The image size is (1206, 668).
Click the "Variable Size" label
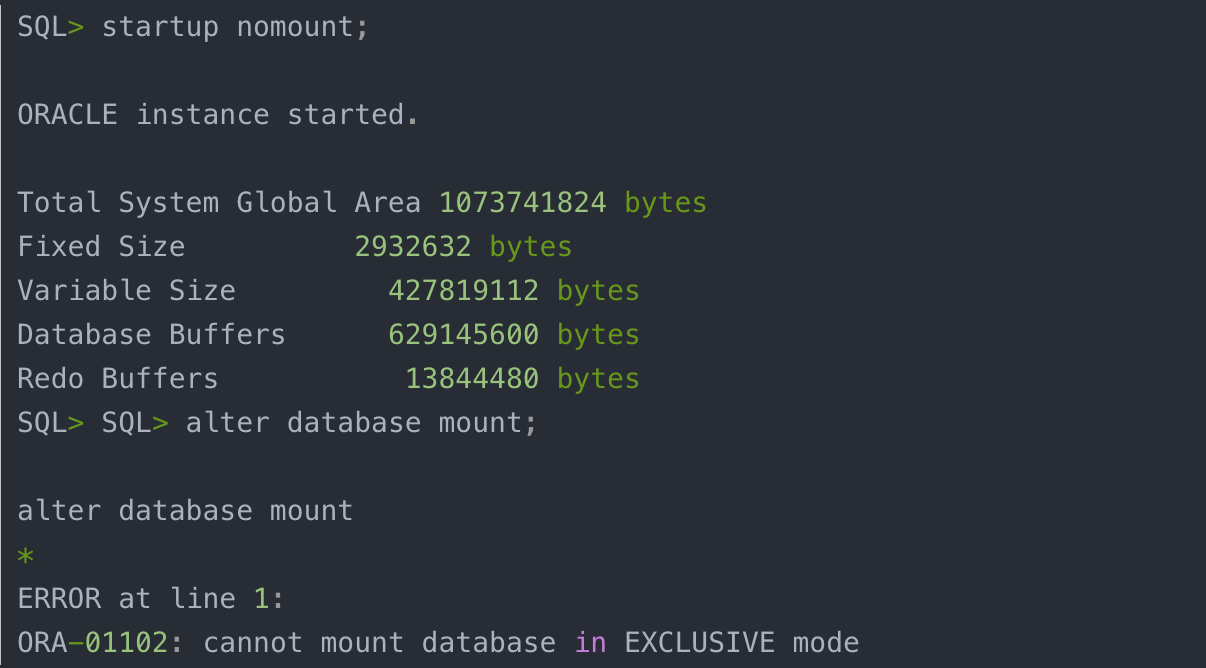[126, 290]
